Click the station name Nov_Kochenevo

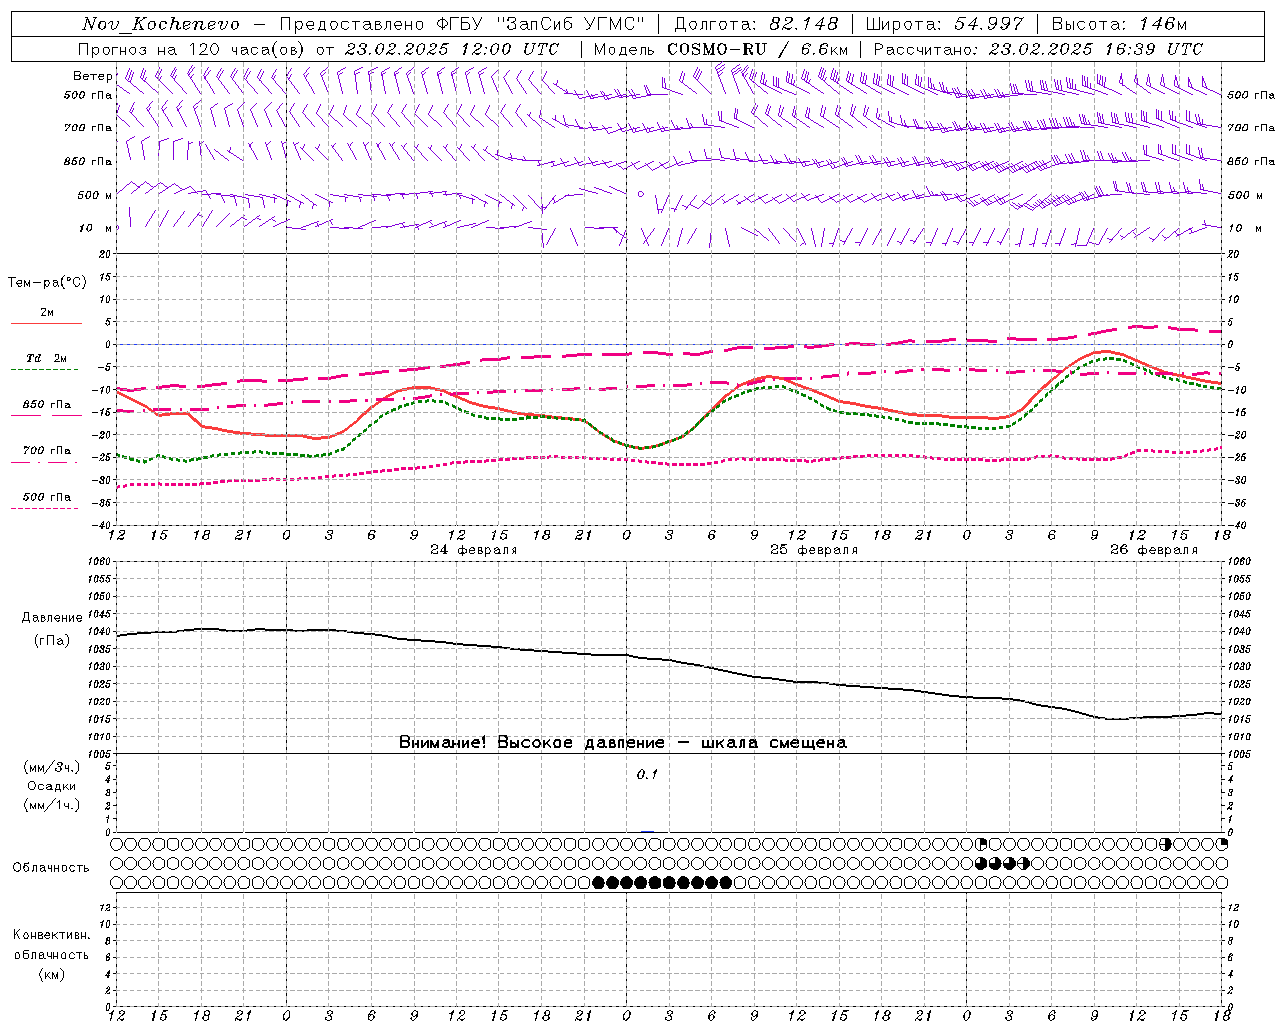pos(161,24)
